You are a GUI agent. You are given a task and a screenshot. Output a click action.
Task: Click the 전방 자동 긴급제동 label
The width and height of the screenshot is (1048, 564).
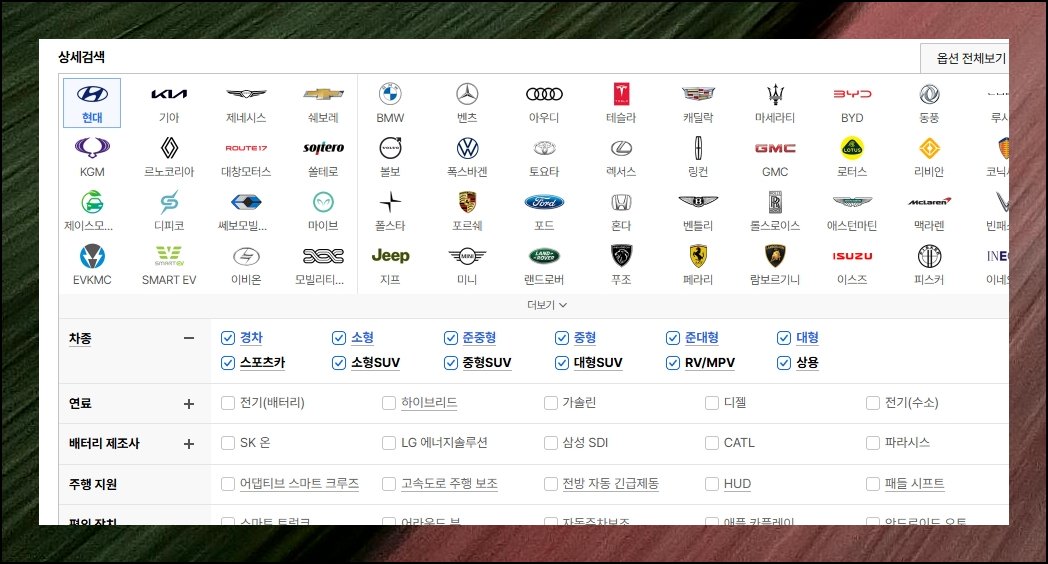[611, 483]
